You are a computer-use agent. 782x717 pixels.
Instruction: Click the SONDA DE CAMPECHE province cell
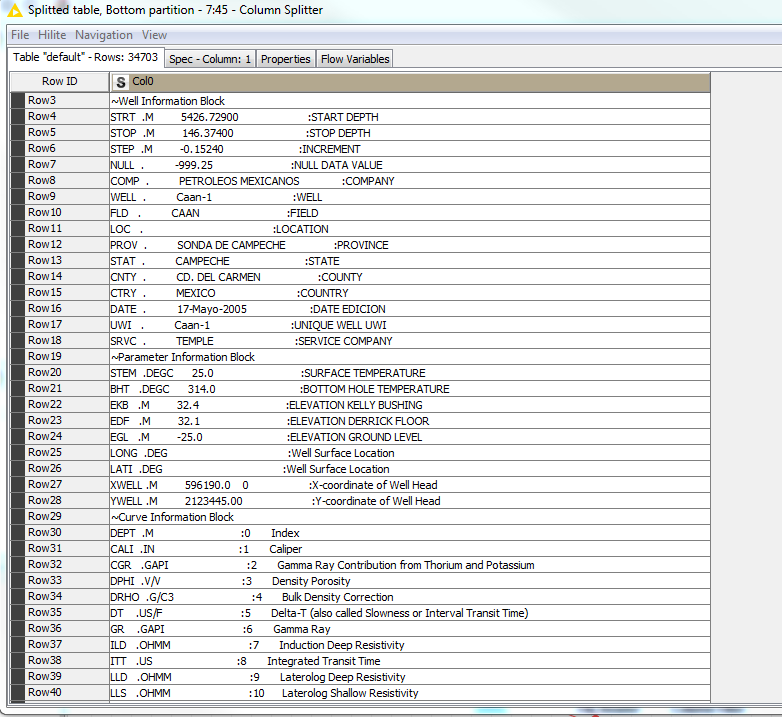[410, 245]
